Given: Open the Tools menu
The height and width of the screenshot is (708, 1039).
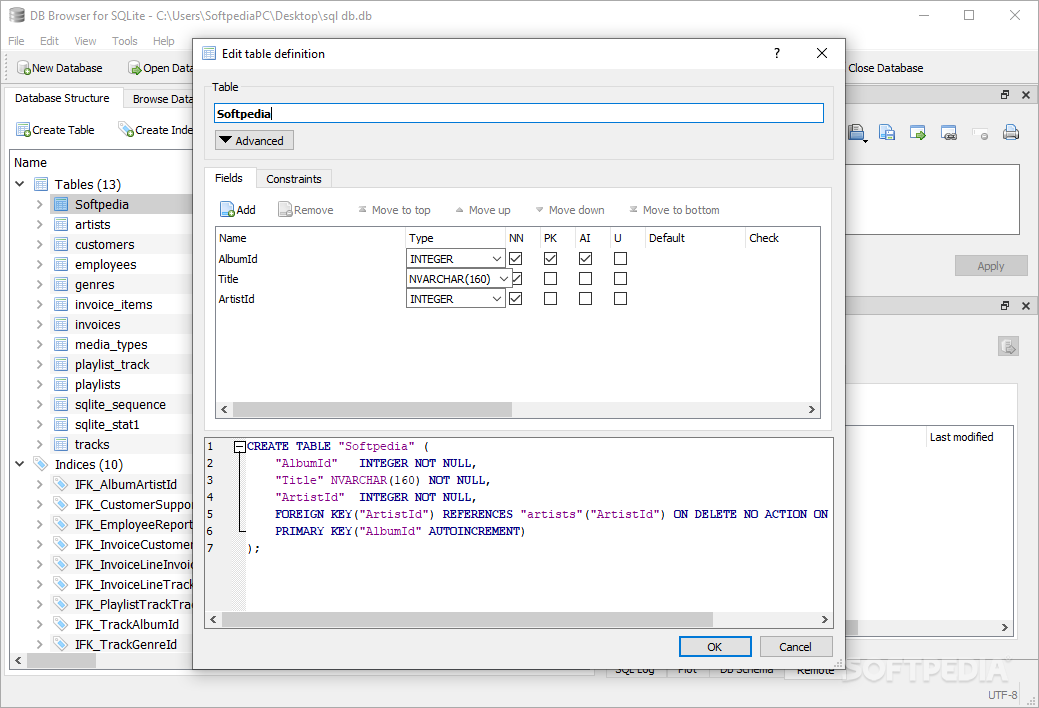Looking at the screenshot, I should click(x=125, y=41).
